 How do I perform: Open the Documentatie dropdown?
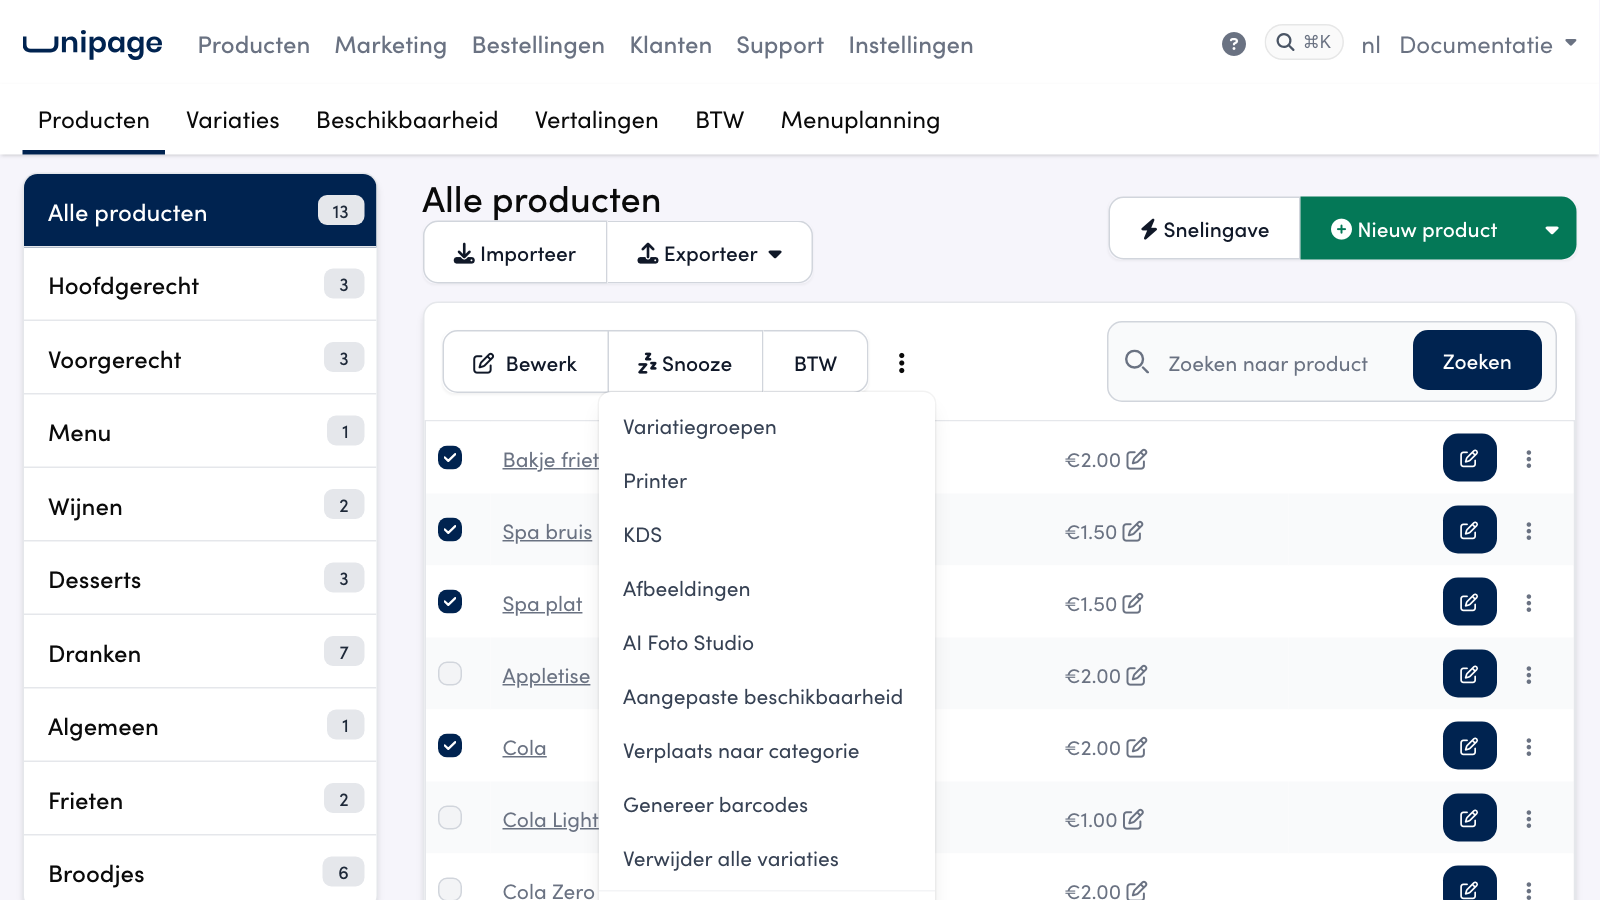[x=1488, y=45]
